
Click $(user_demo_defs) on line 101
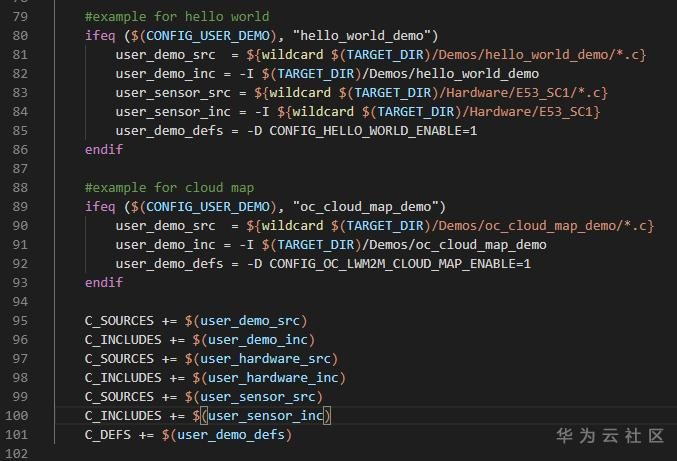227,435
